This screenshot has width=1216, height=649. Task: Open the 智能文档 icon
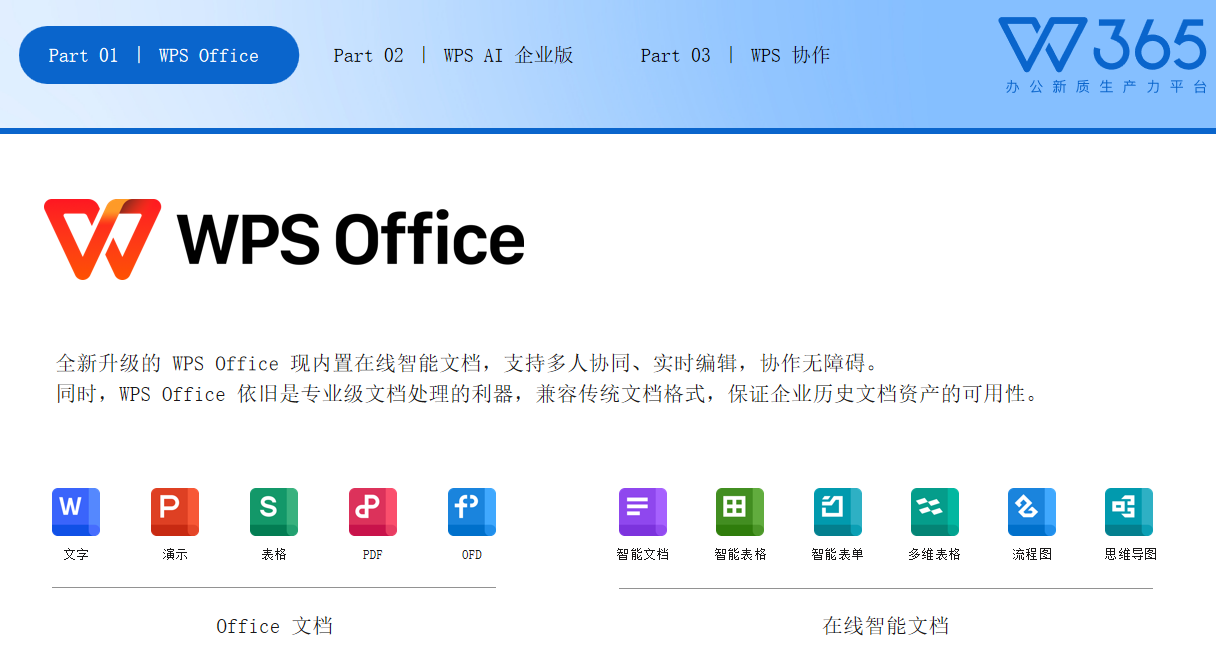pyautogui.click(x=643, y=512)
